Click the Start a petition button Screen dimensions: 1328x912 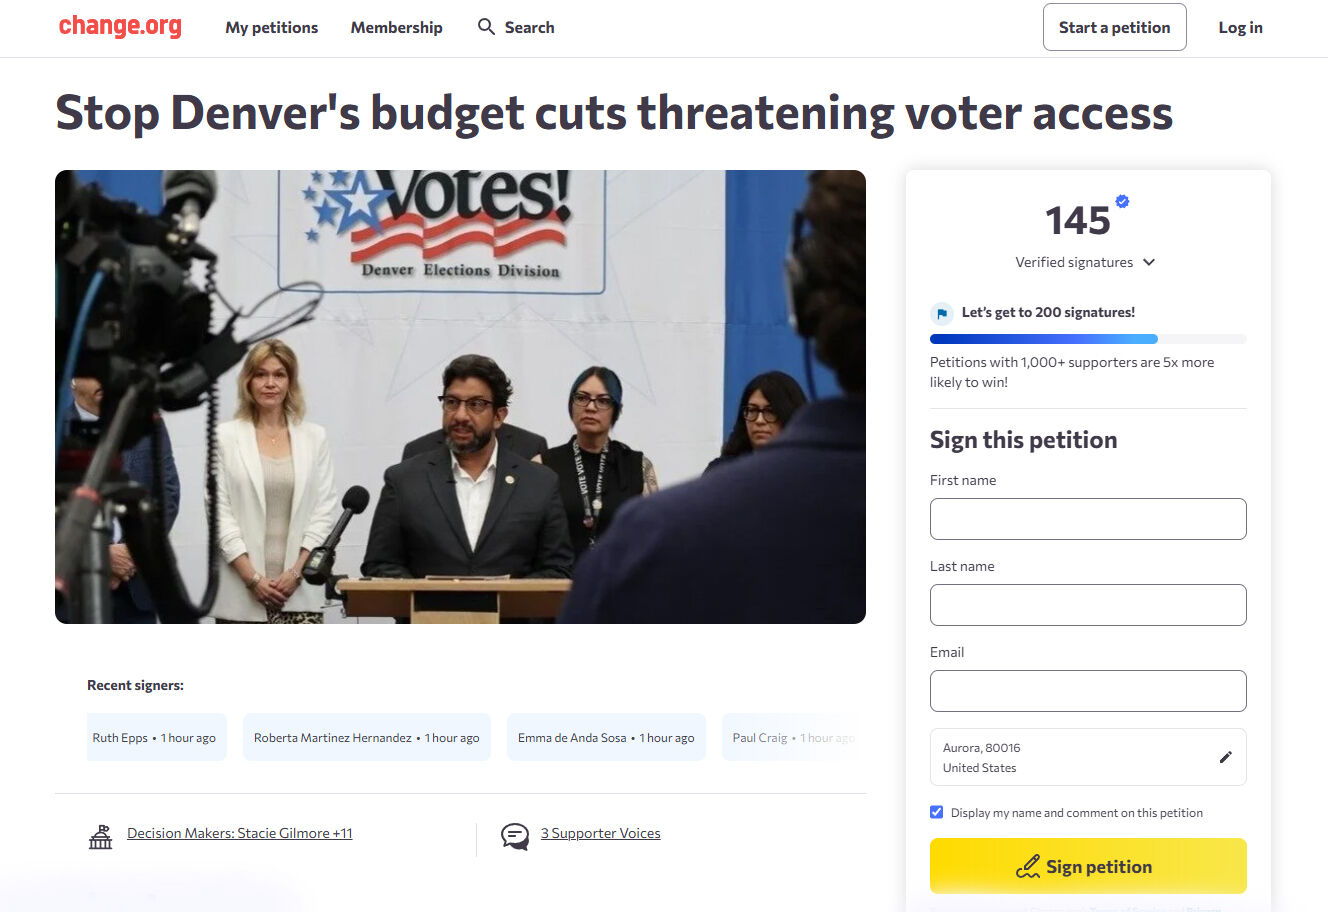pyautogui.click(x=1114, y=27)
